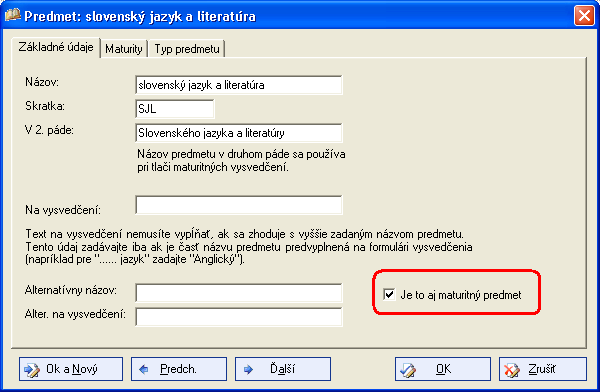Uncheck Je to aj maturitný predmet
Screen dimensions: 600x392
389,294
